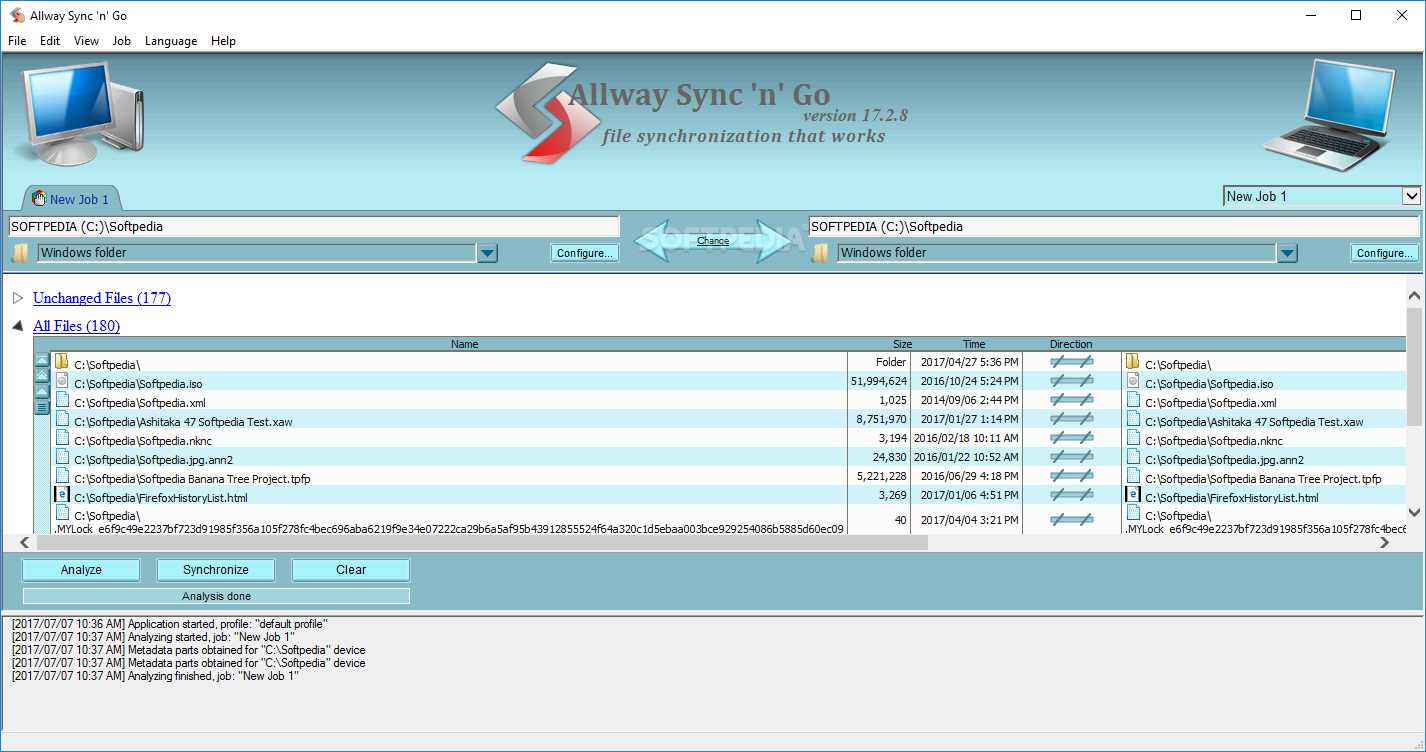1426x752 pixels.
Task: Click direction icon for Ashitaka 47 Softpedia Test.xaw
Action: click(x=1071, y=419)
